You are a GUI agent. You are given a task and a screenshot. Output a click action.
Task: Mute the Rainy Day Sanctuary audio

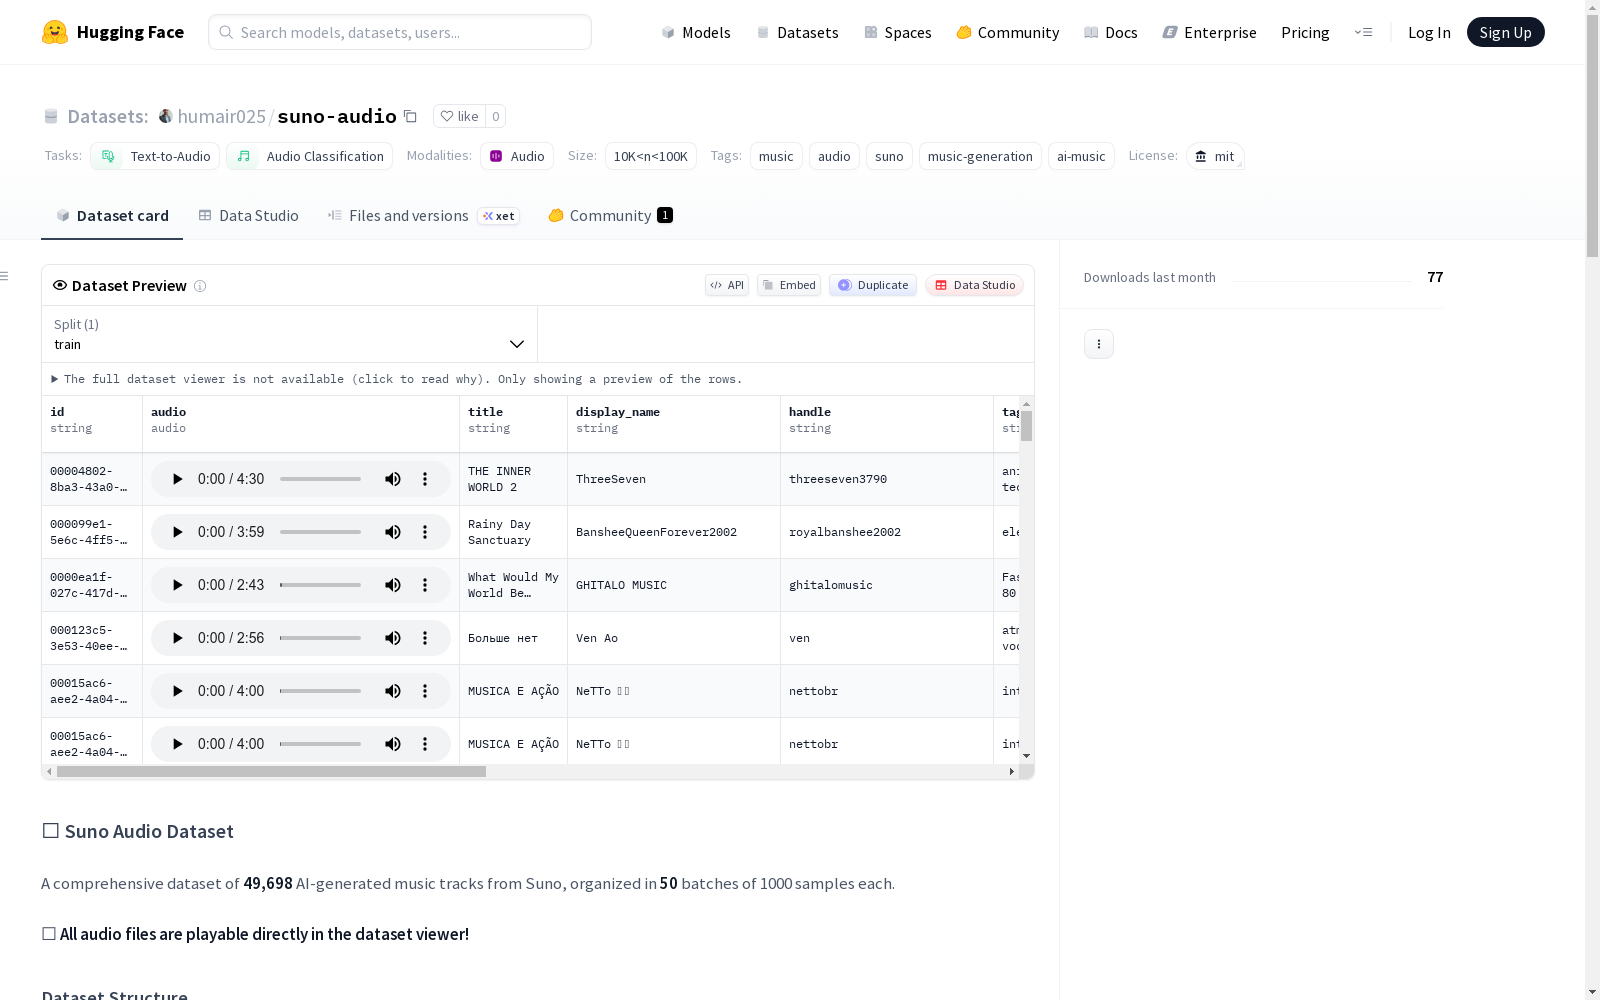pos(393,532)
